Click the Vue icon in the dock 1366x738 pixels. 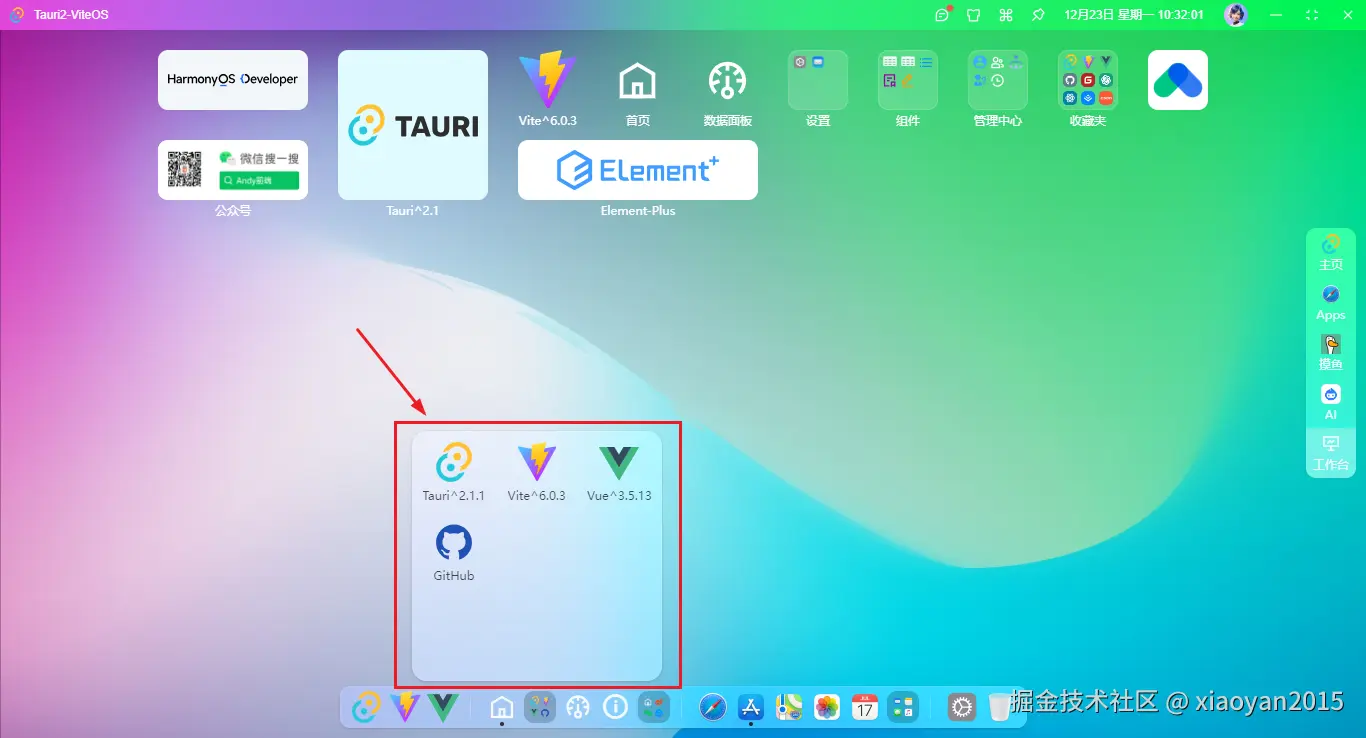[443, 707]
